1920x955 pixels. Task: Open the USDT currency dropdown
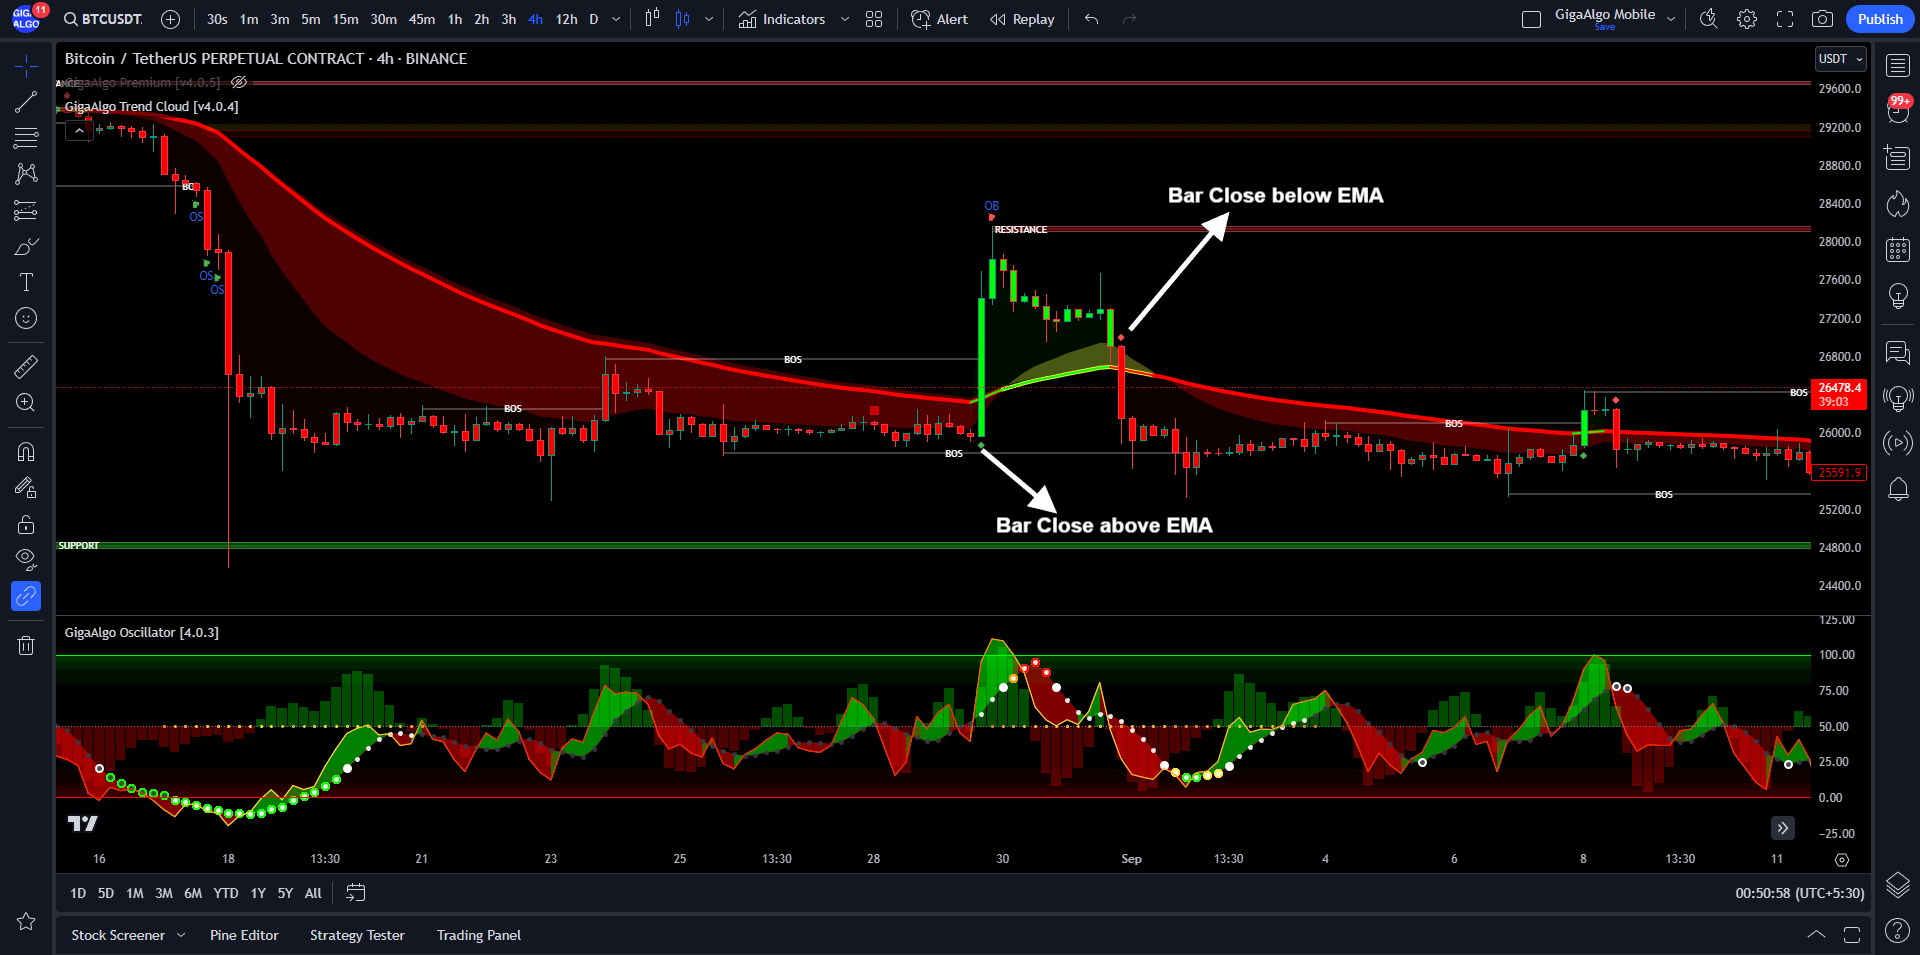tap(1841, 59)
